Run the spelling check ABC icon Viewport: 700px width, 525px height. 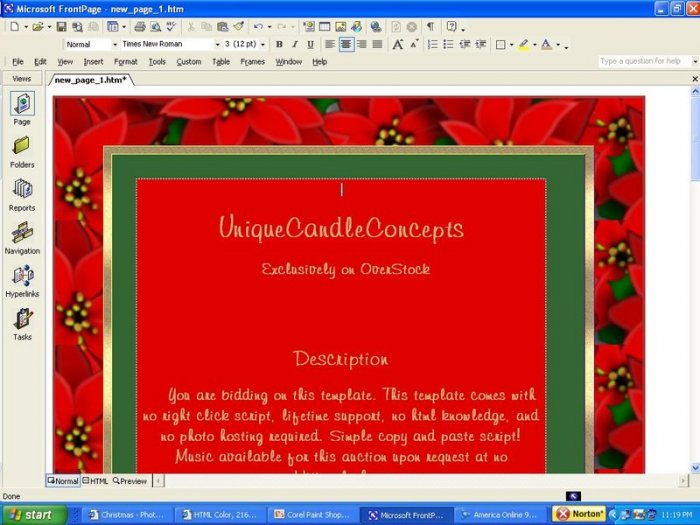(x=171, y=27)
